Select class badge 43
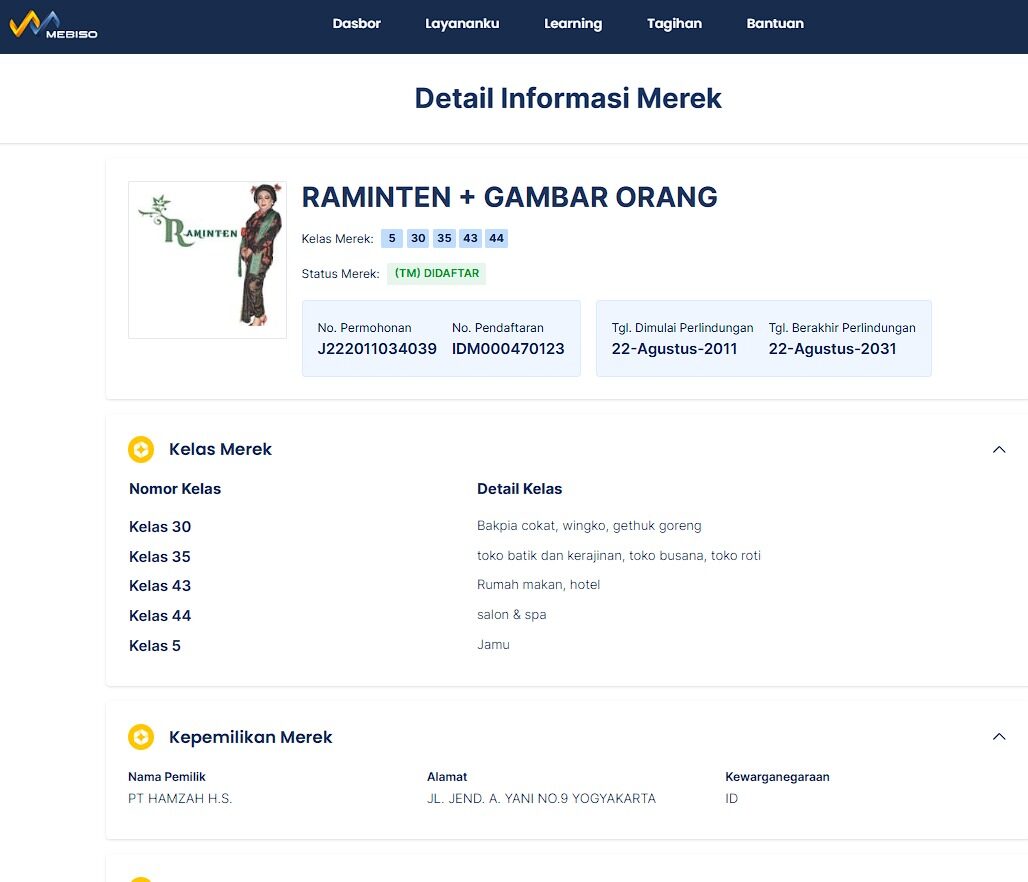 470,238
